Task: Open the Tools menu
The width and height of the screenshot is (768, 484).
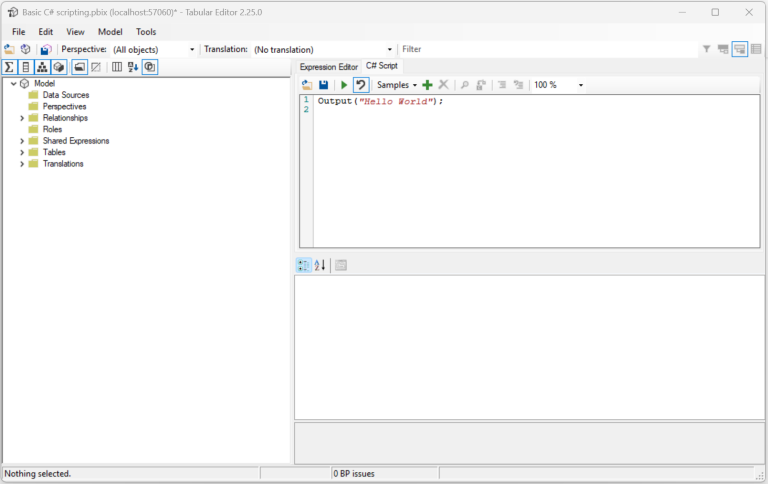Action: coord(146,32)
